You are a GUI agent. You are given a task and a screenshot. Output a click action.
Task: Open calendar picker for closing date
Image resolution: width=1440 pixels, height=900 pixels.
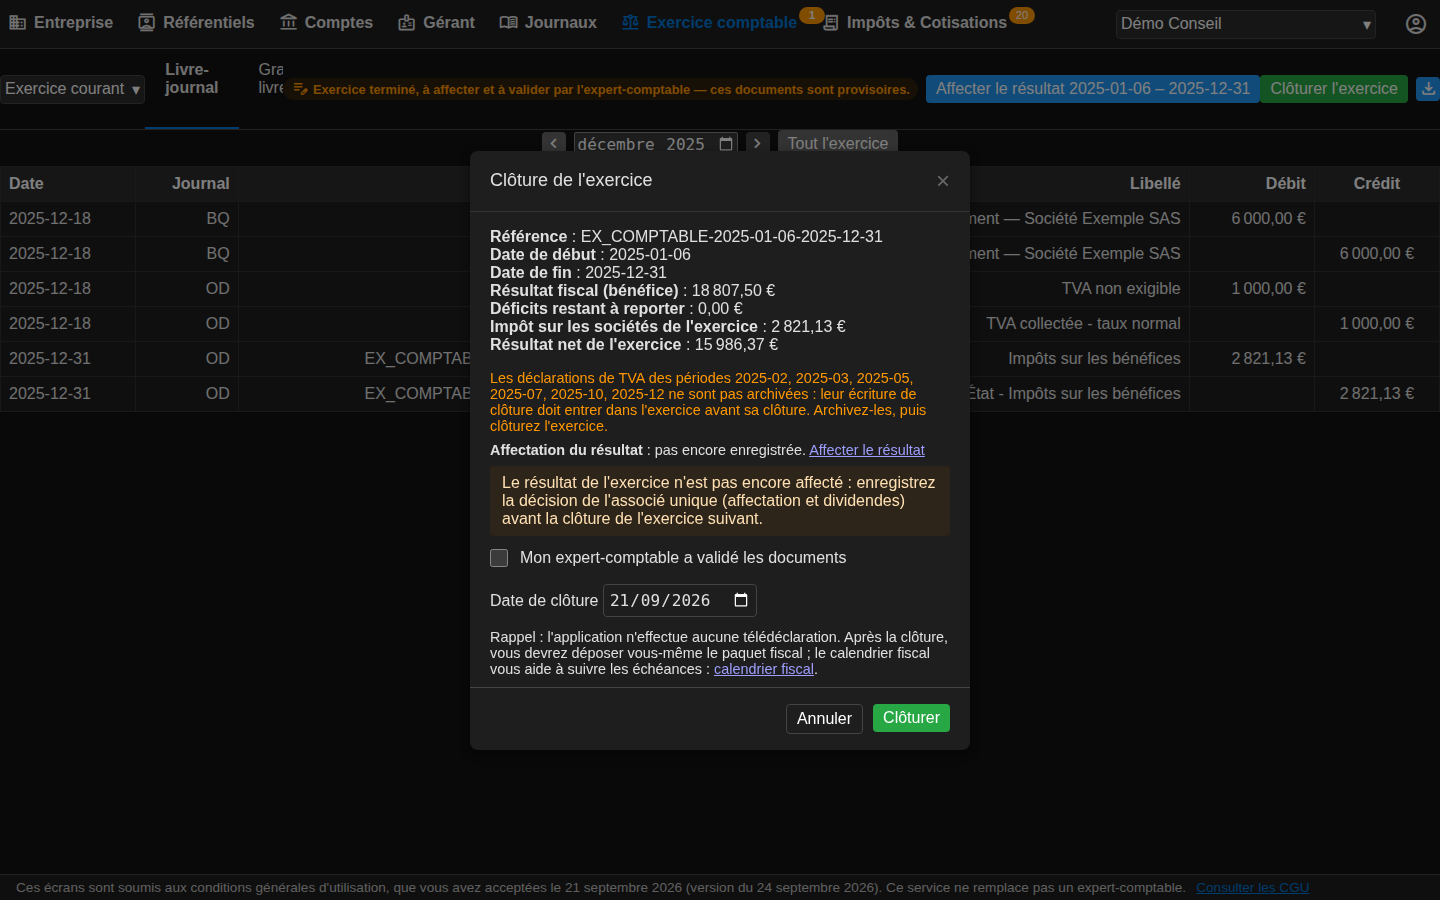(741, 600)
